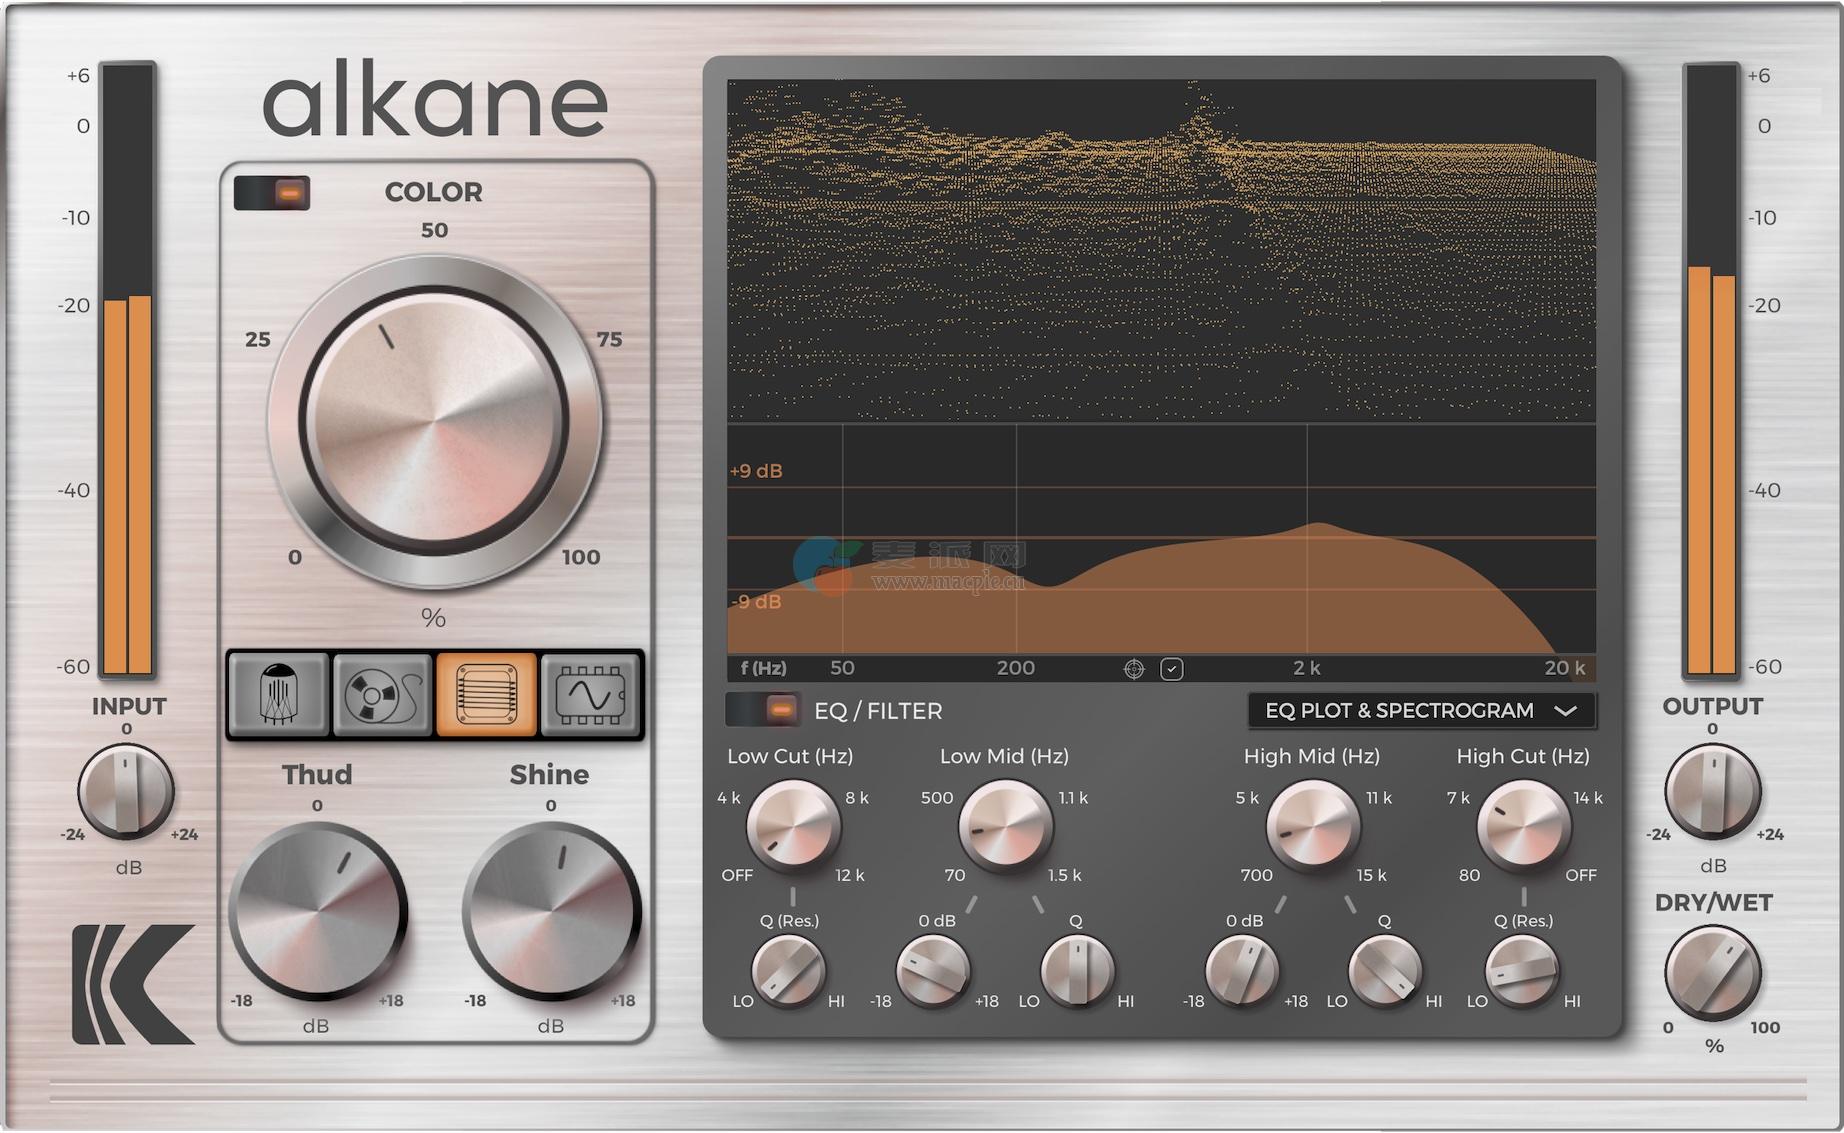Select the transformer saturation mode
This screenshot has height=1133, width=1844.
tap(486, 694)
